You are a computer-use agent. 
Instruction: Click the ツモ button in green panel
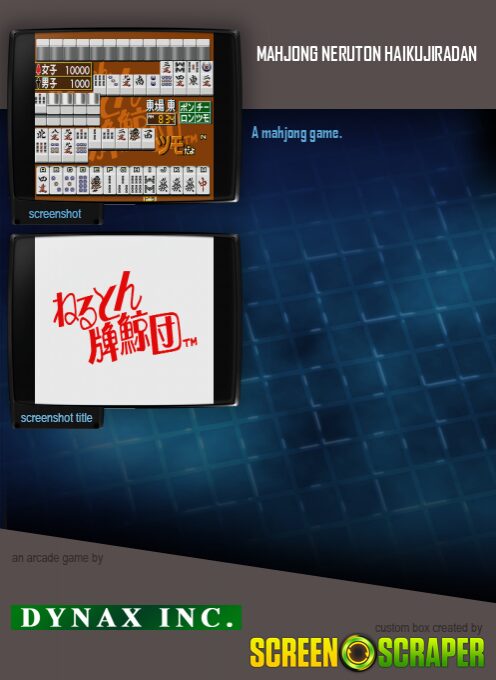click(x=202, y=118)
